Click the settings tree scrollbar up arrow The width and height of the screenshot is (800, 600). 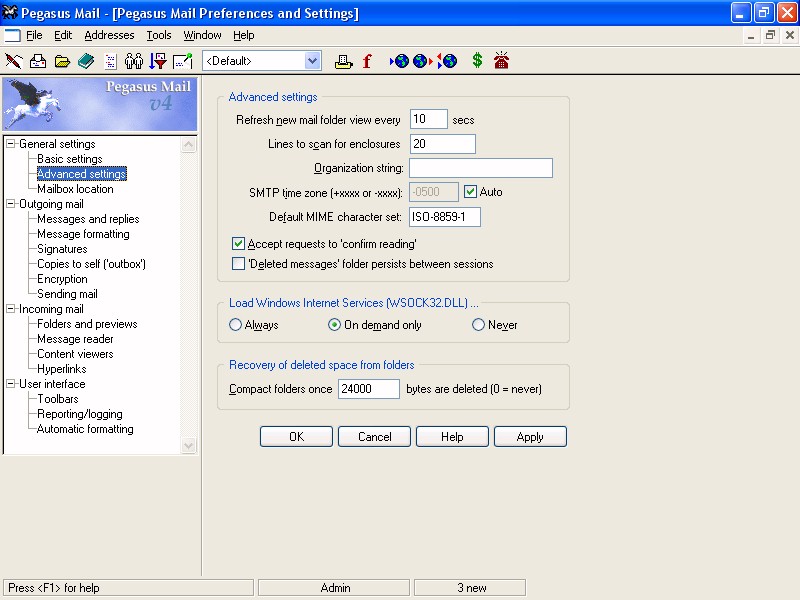[x=188, y=145]
